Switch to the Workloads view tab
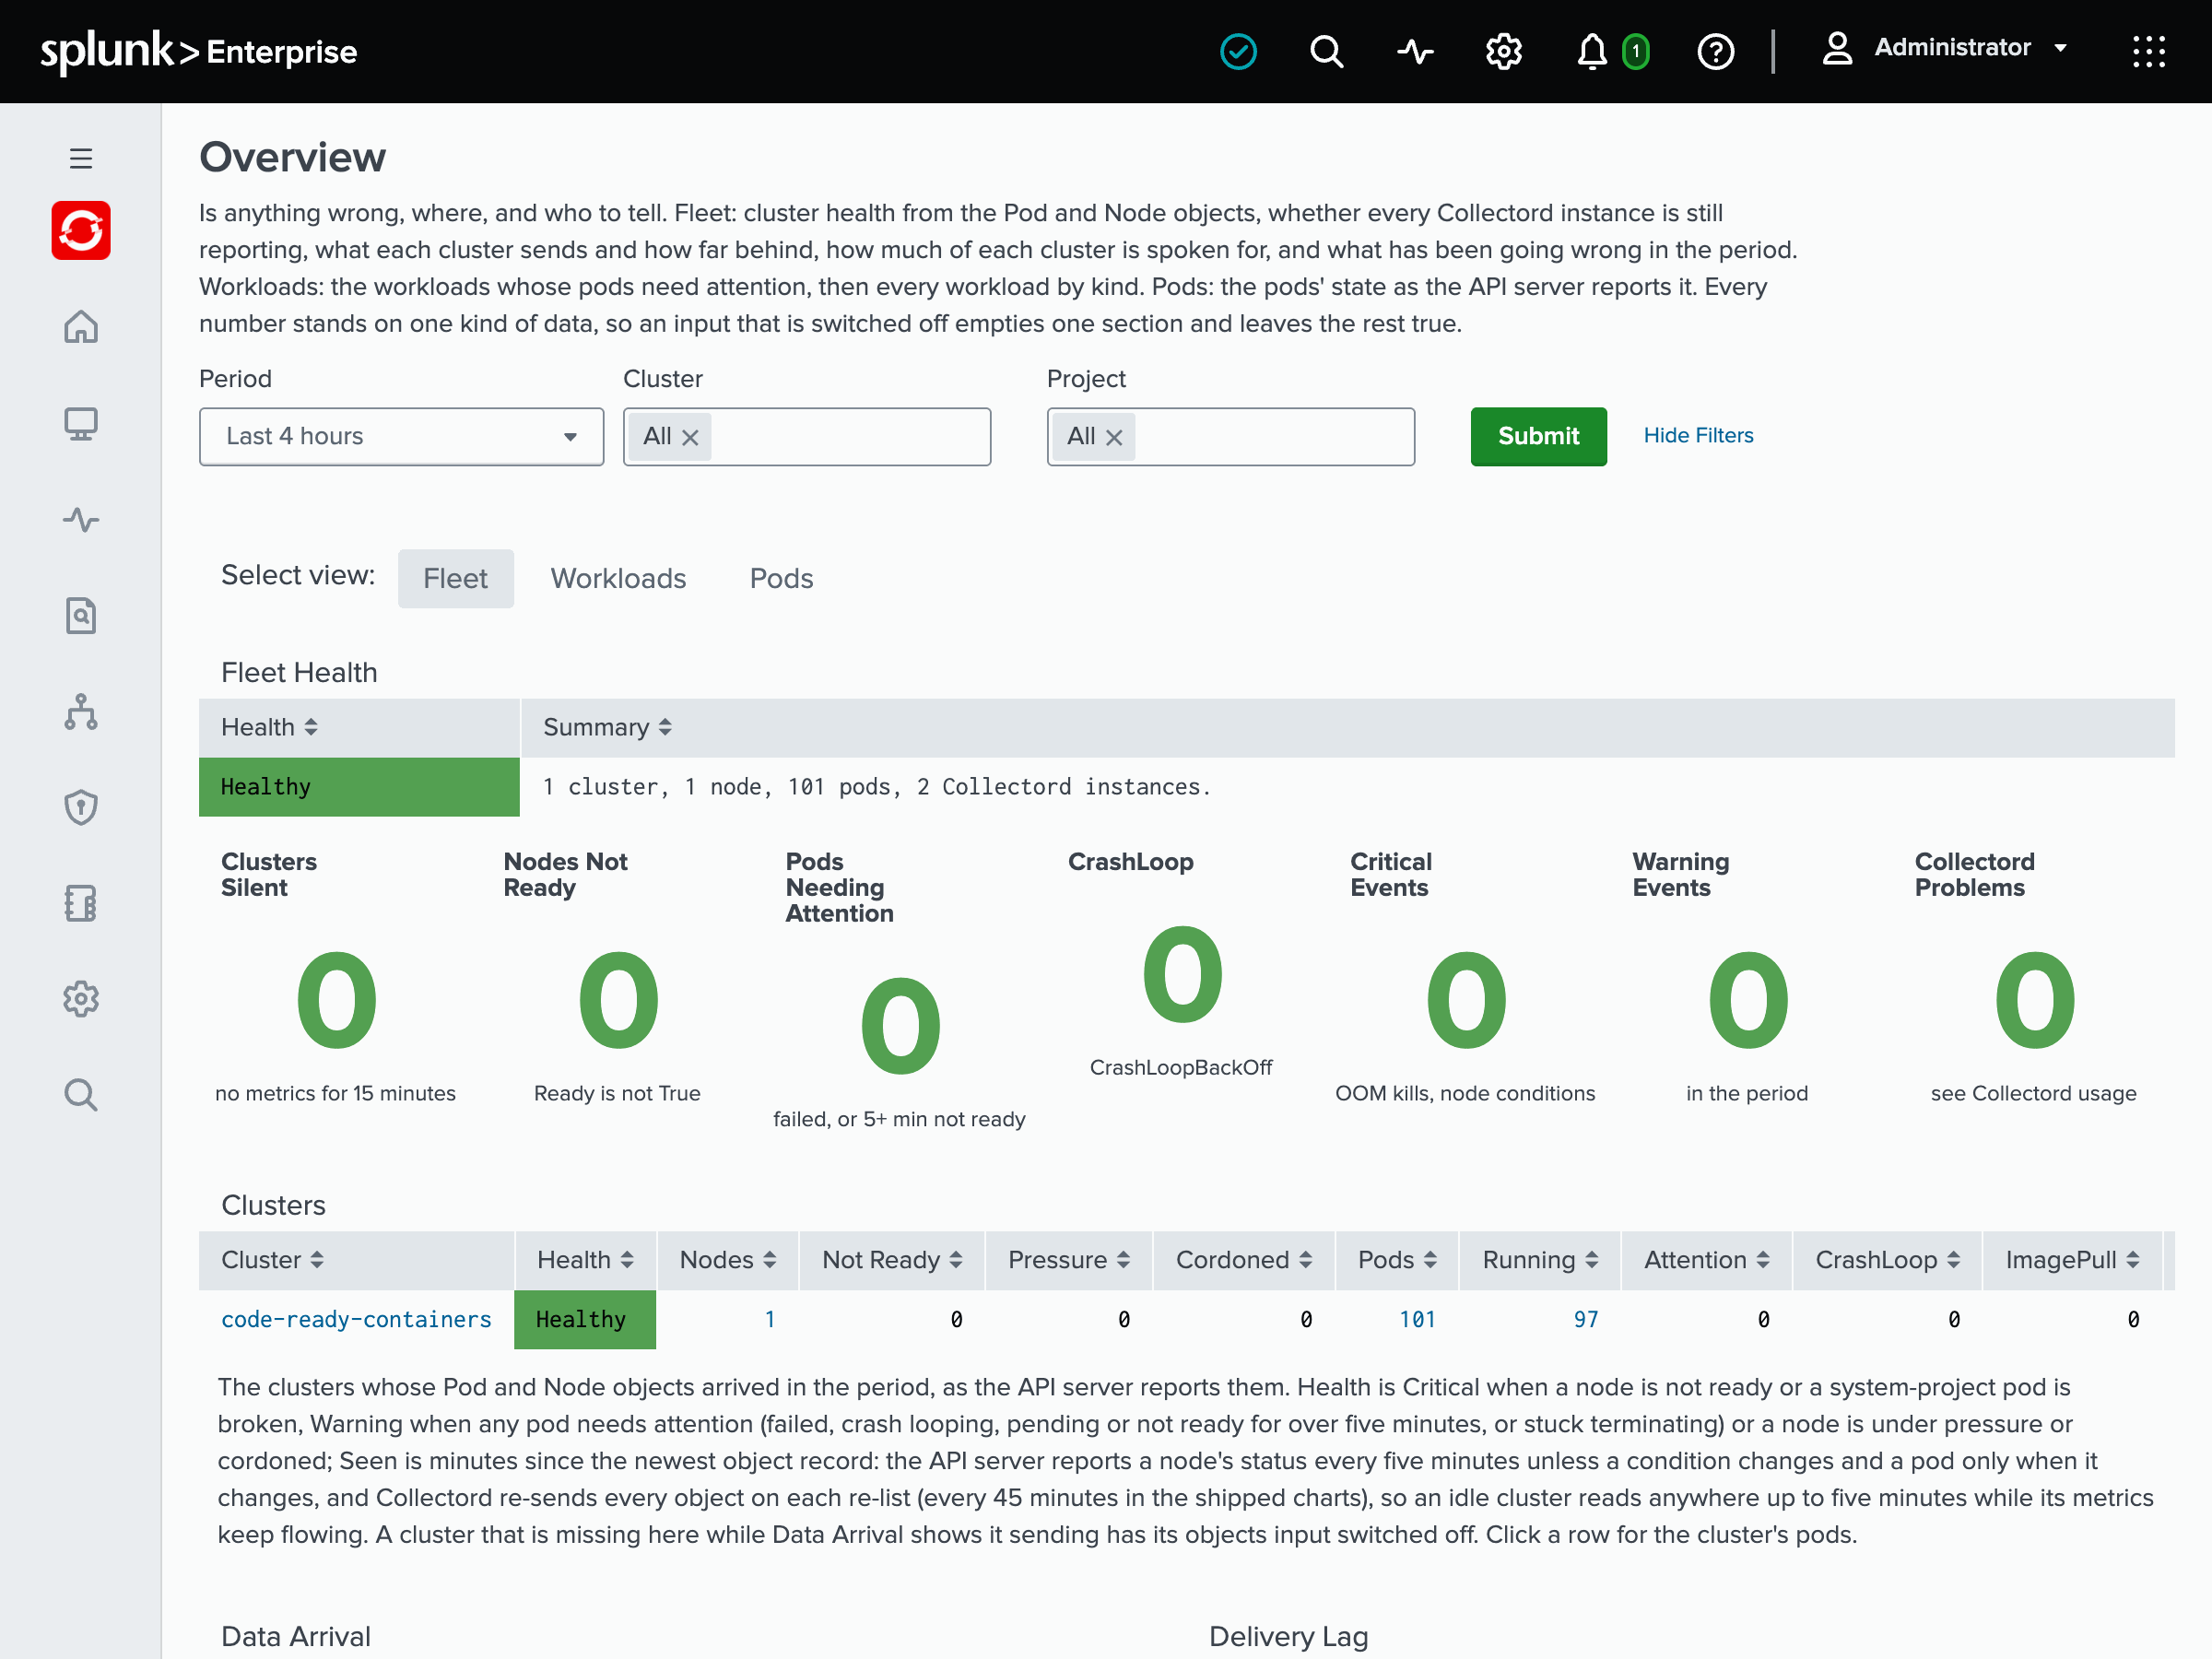Viewport: 2212px width, 1659px height. pyautogui.click(x=618, y=578)
